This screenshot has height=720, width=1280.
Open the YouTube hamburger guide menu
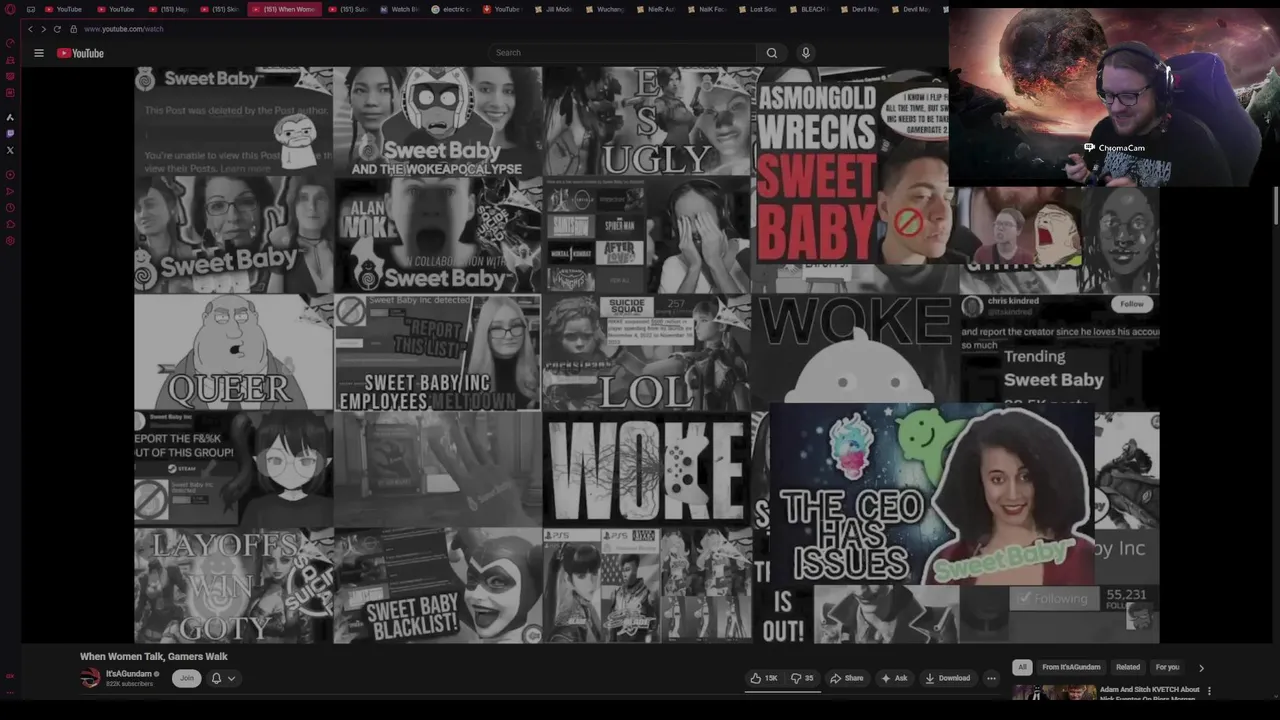pyautogui.click(x=39, y=53)
